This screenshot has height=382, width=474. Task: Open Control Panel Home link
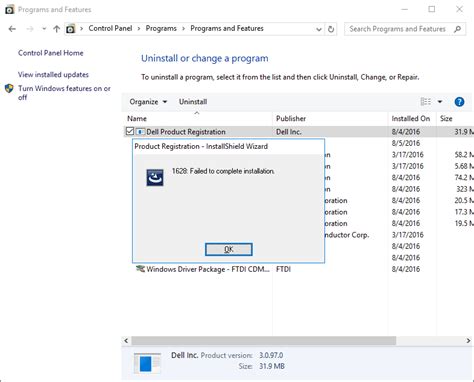pos(51,53)
